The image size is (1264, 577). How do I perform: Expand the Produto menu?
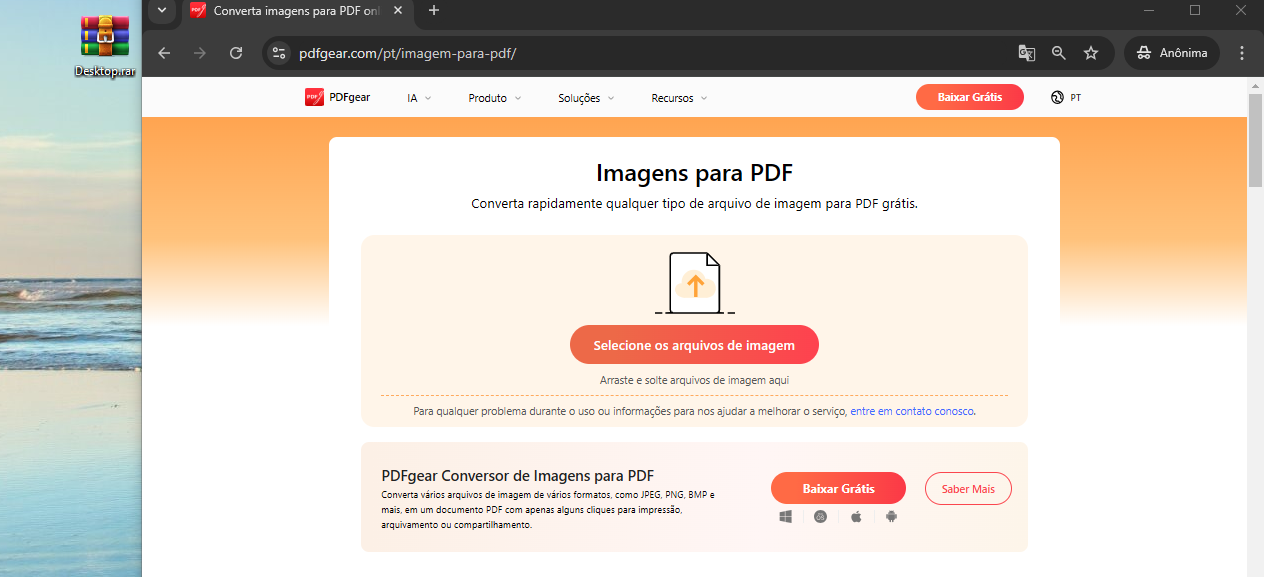click(495, 98)
